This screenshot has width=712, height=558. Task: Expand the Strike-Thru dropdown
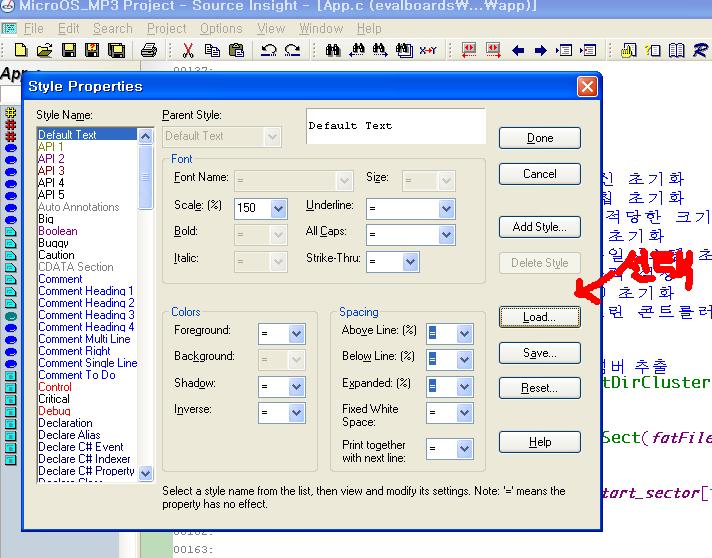[x=410, y=262]
